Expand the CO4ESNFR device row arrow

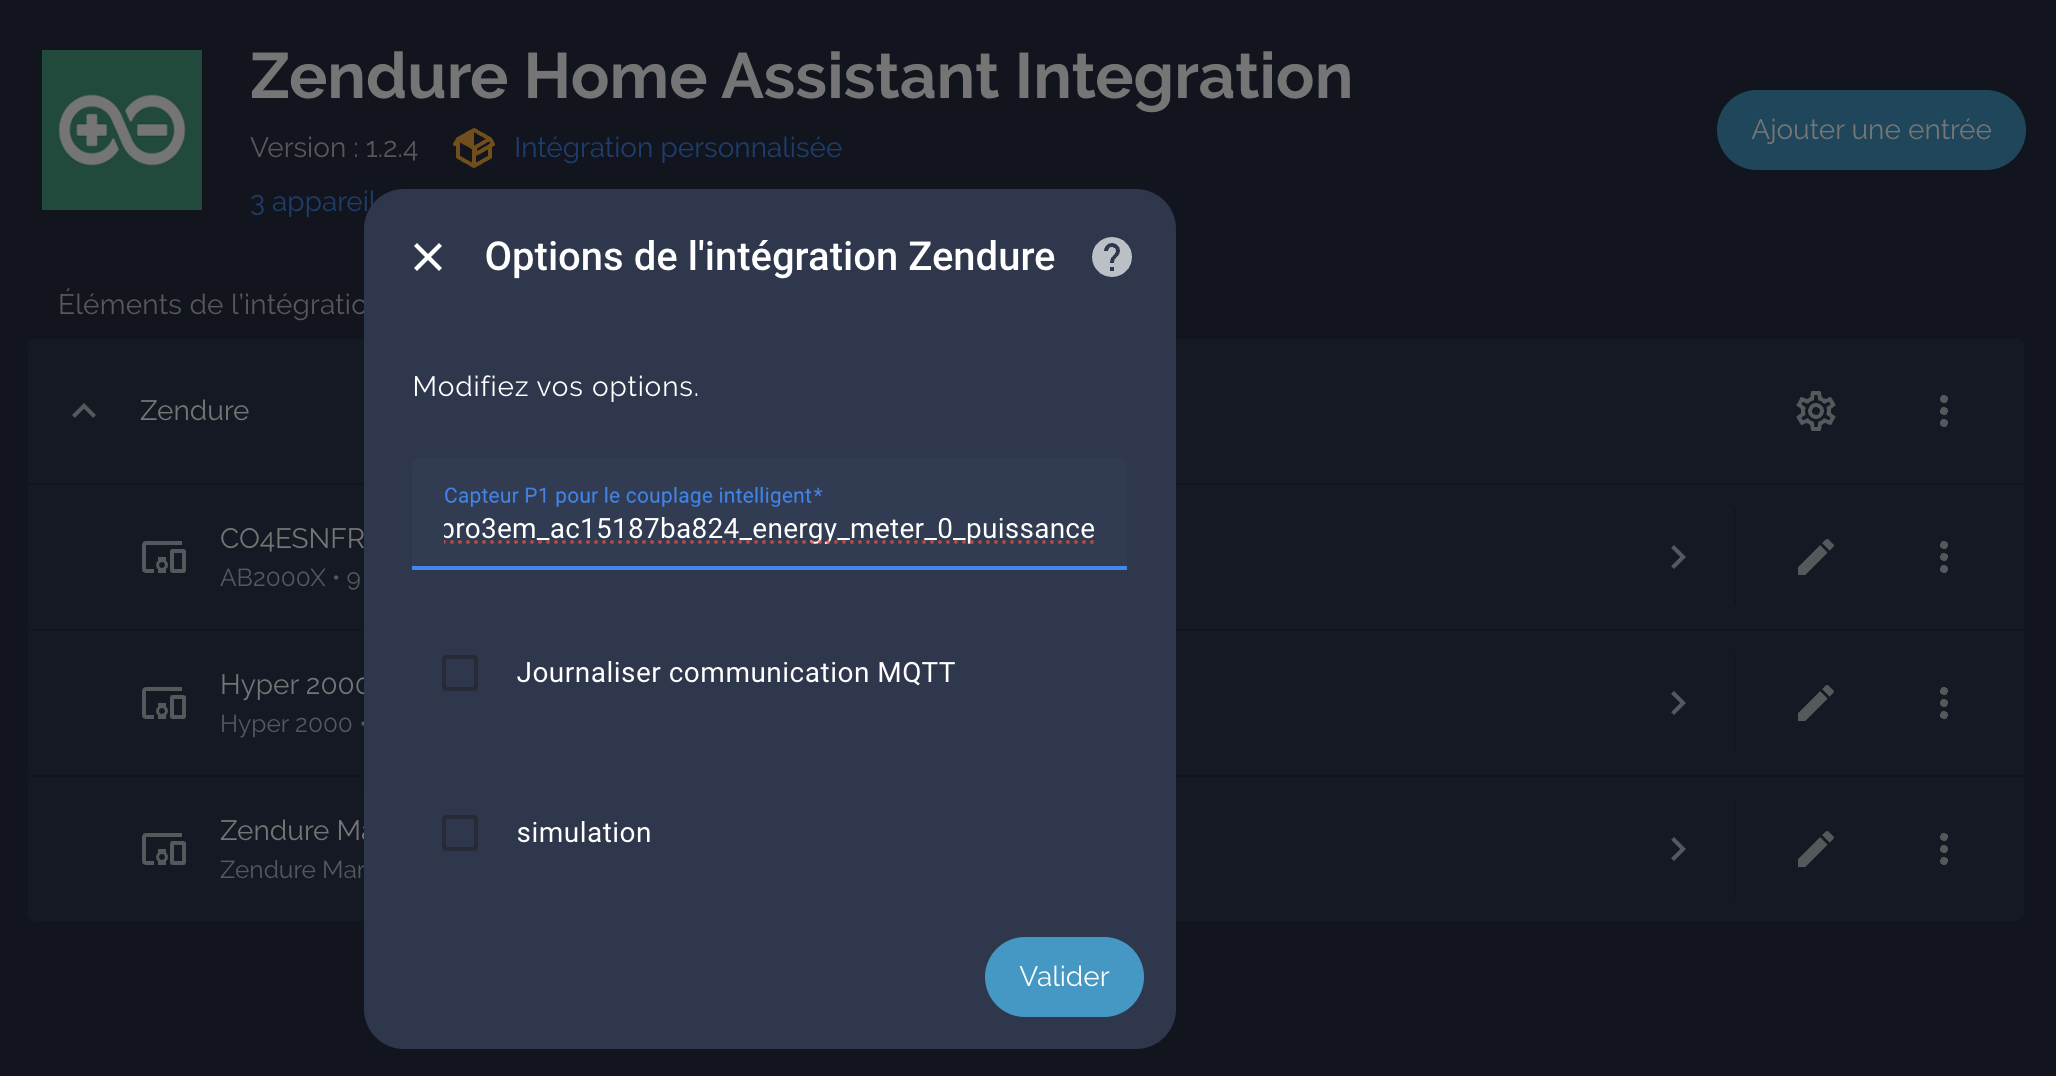(x=1678, y=557)
